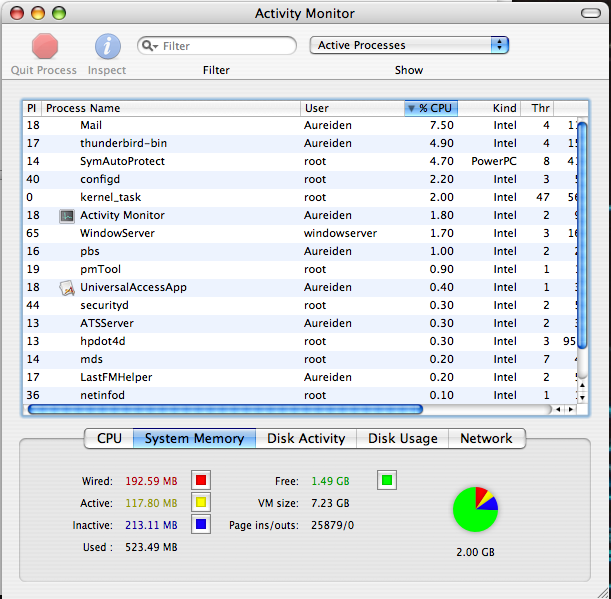Click the green Free color swatch
The height and width of the screenshot is (599, 611).
click(387, 480)
